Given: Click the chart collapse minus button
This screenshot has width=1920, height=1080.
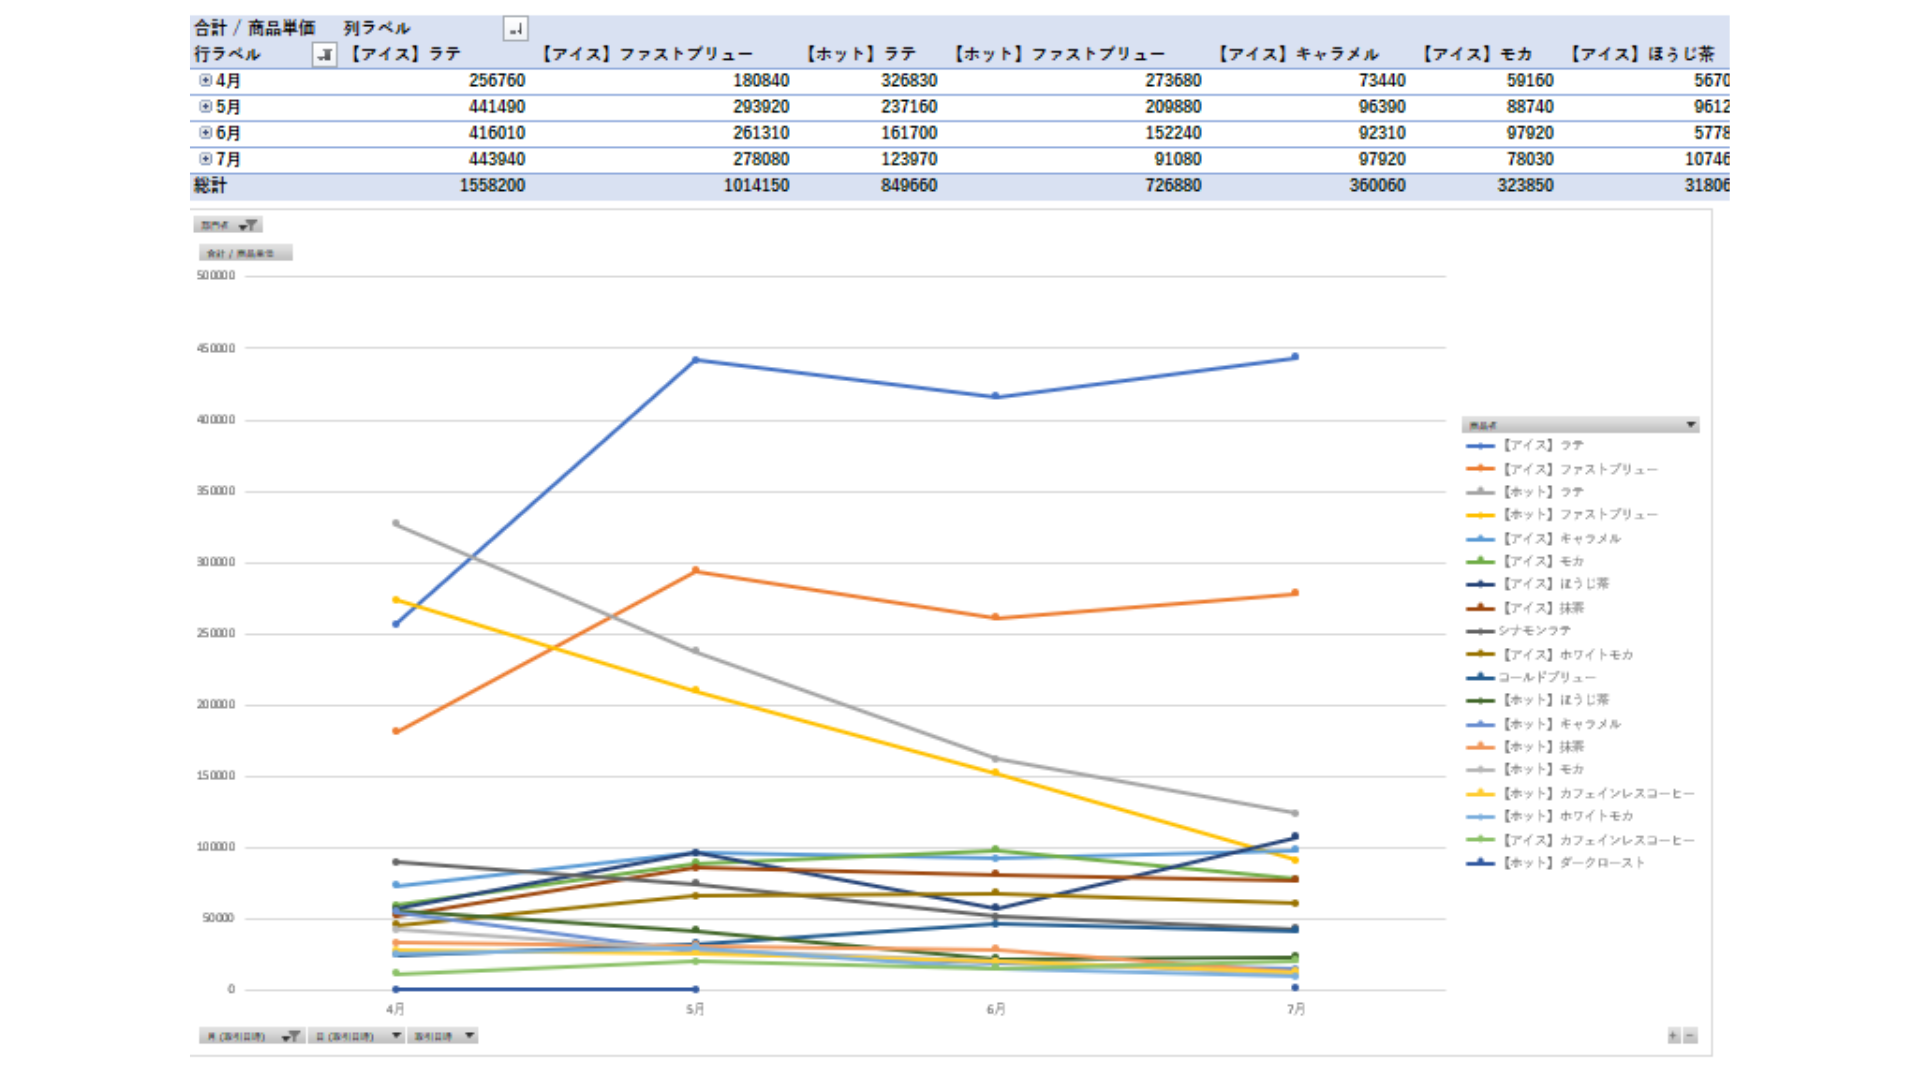Looking at the screenshot, I should [x=1690, y=1036].
